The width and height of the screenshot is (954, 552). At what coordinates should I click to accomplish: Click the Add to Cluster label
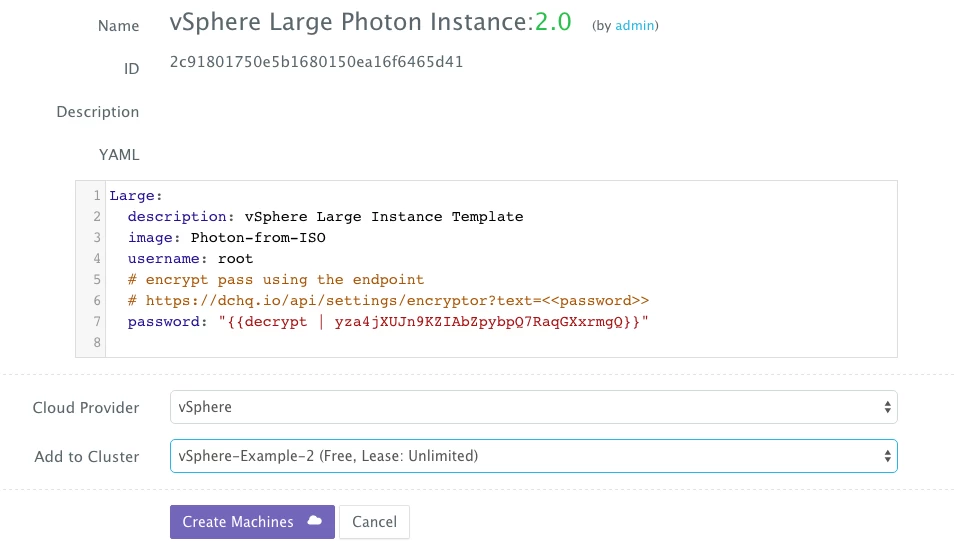86,456
